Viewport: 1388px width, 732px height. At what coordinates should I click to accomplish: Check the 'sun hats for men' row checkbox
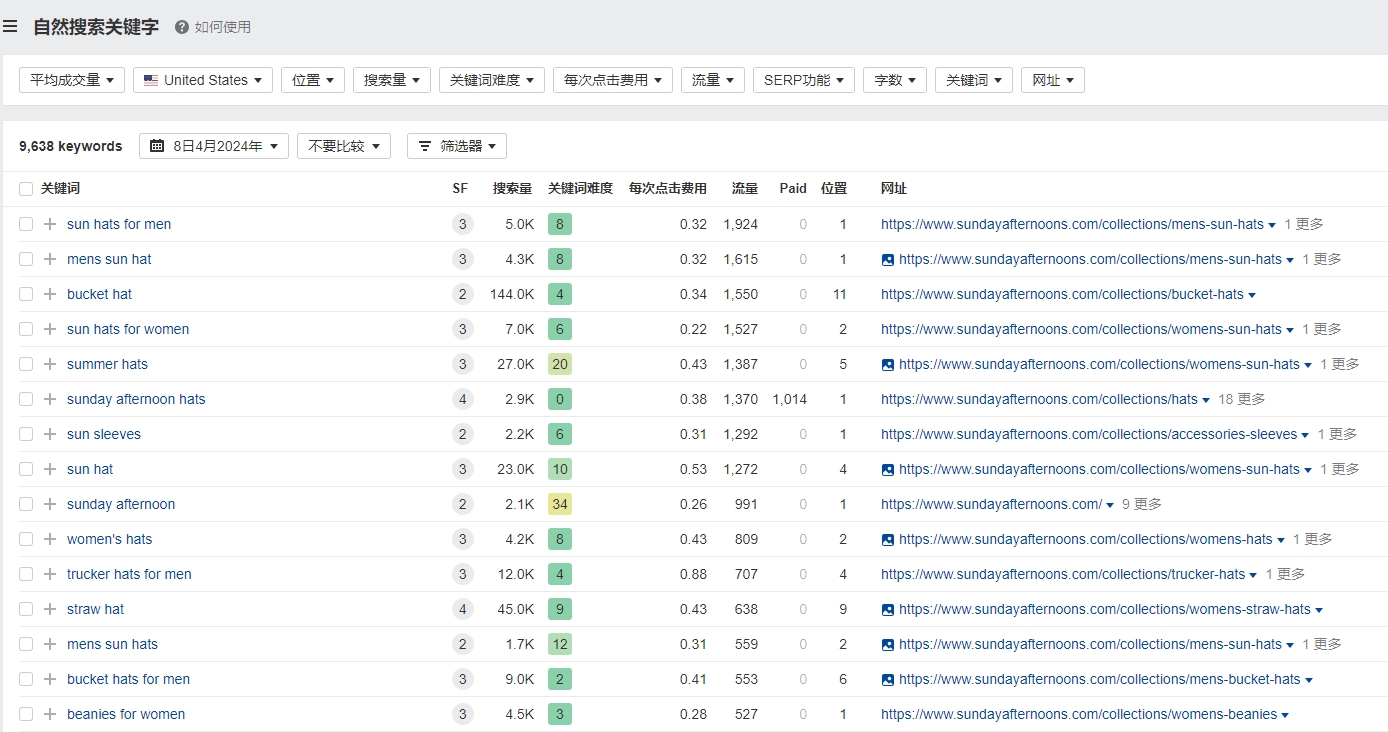pyautogui.click(x=26, y=224)
